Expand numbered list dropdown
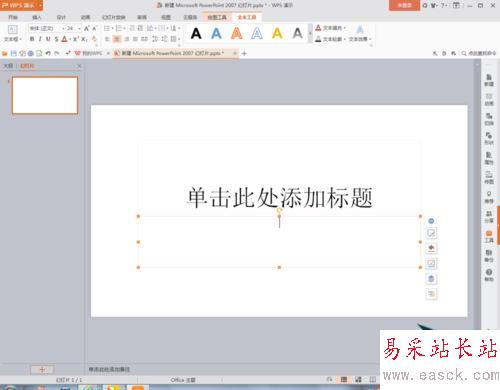The width and height of the screenshot is (500, 390). [124, 28]
